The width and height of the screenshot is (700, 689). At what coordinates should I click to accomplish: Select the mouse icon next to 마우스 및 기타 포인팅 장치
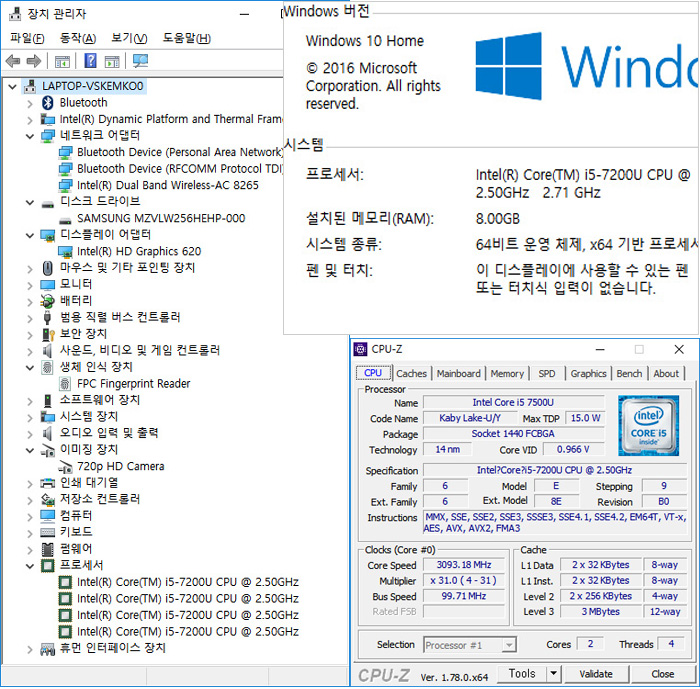pyautogui.click(x=47, y=268)
